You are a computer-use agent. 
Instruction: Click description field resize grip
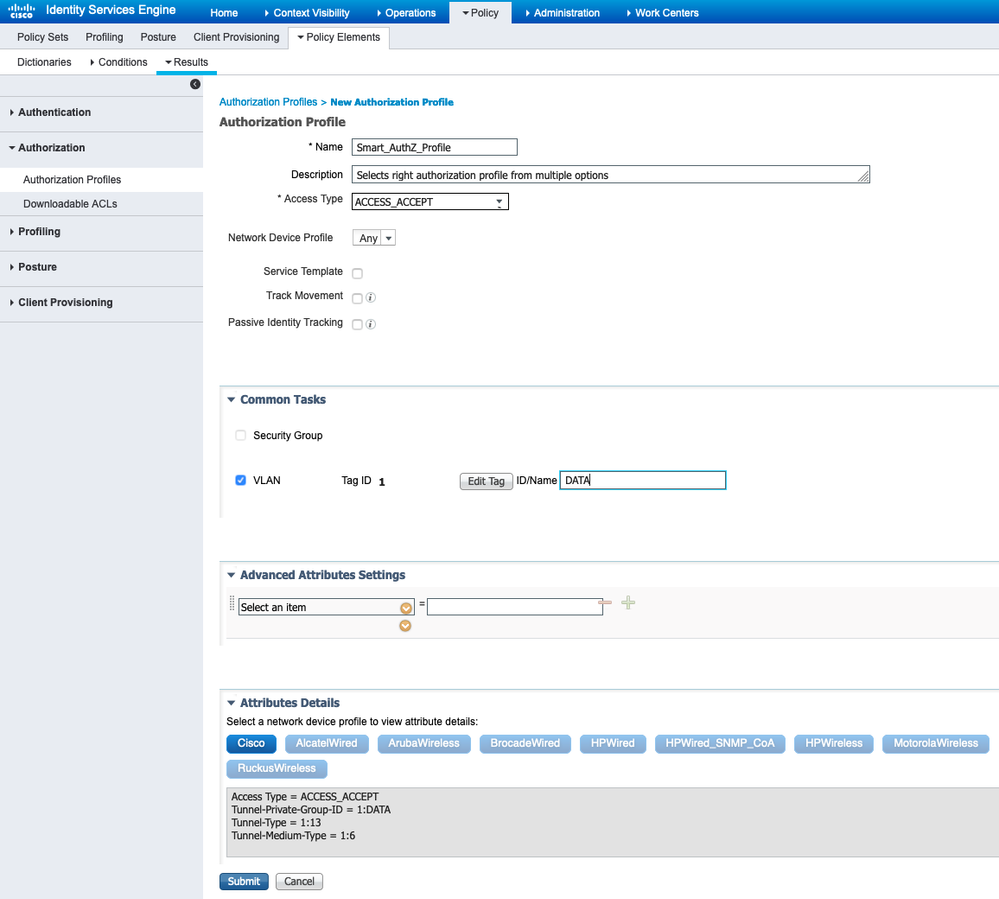pyautogui.click(x=863, y=177)
